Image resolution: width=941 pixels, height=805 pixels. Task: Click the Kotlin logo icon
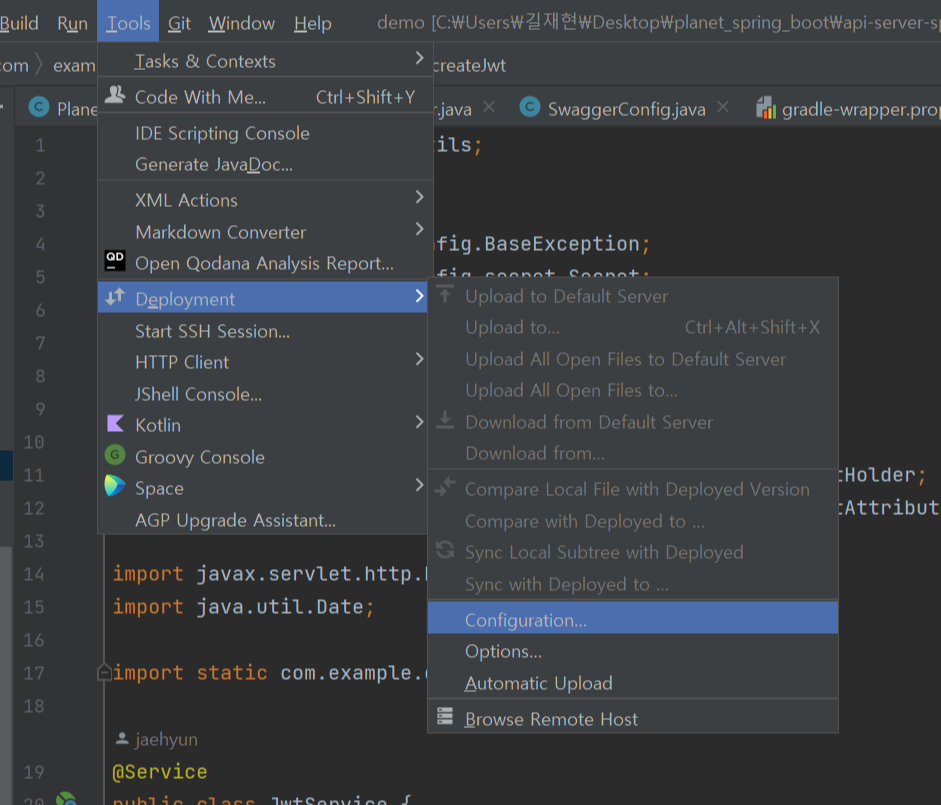pos(115,423)
